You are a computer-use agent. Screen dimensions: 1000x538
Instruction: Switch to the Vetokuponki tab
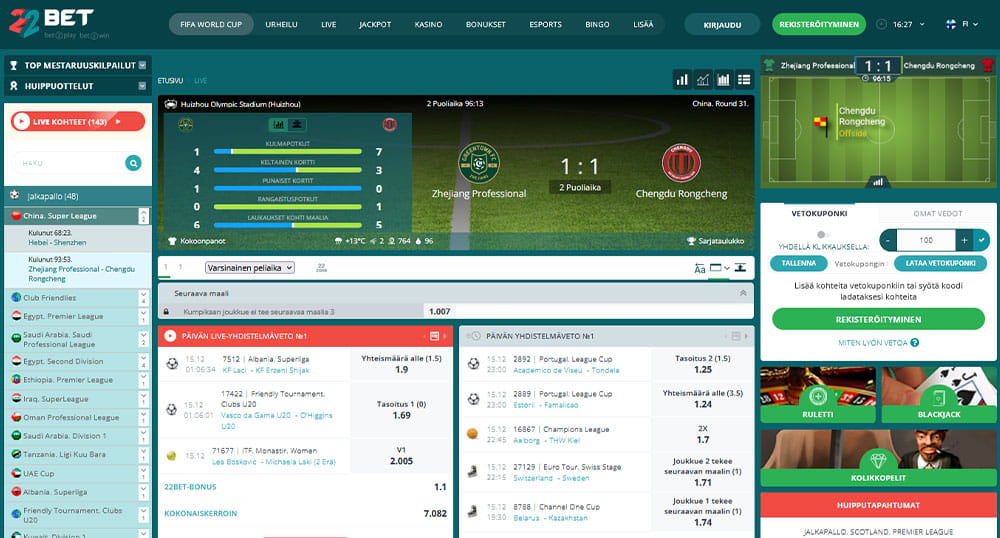[x=820, y=214]
